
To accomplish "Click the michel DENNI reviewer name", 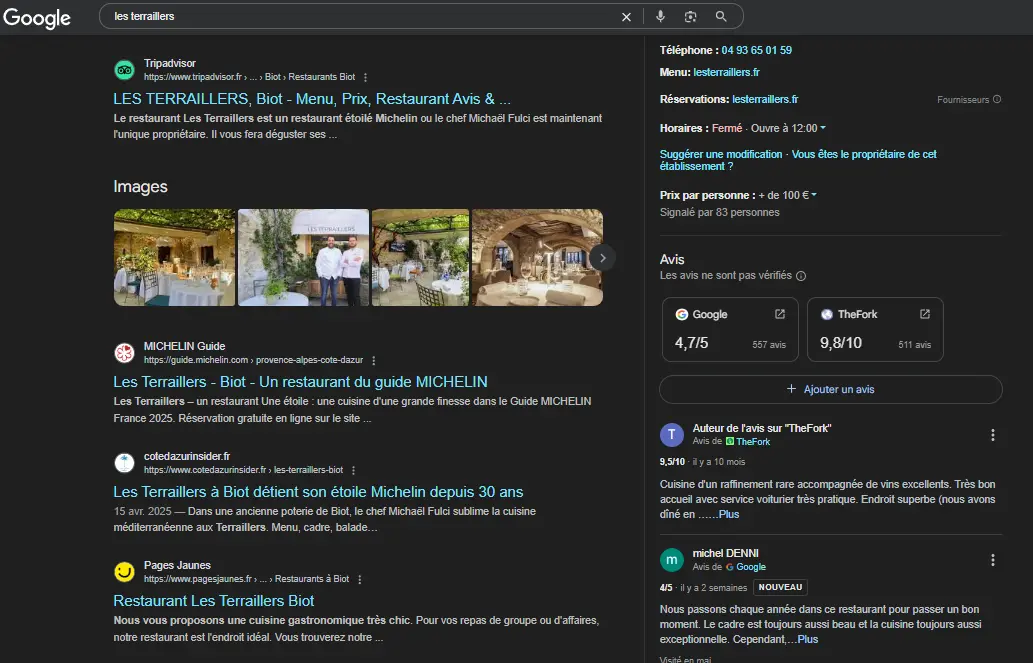I will (725, 554).
